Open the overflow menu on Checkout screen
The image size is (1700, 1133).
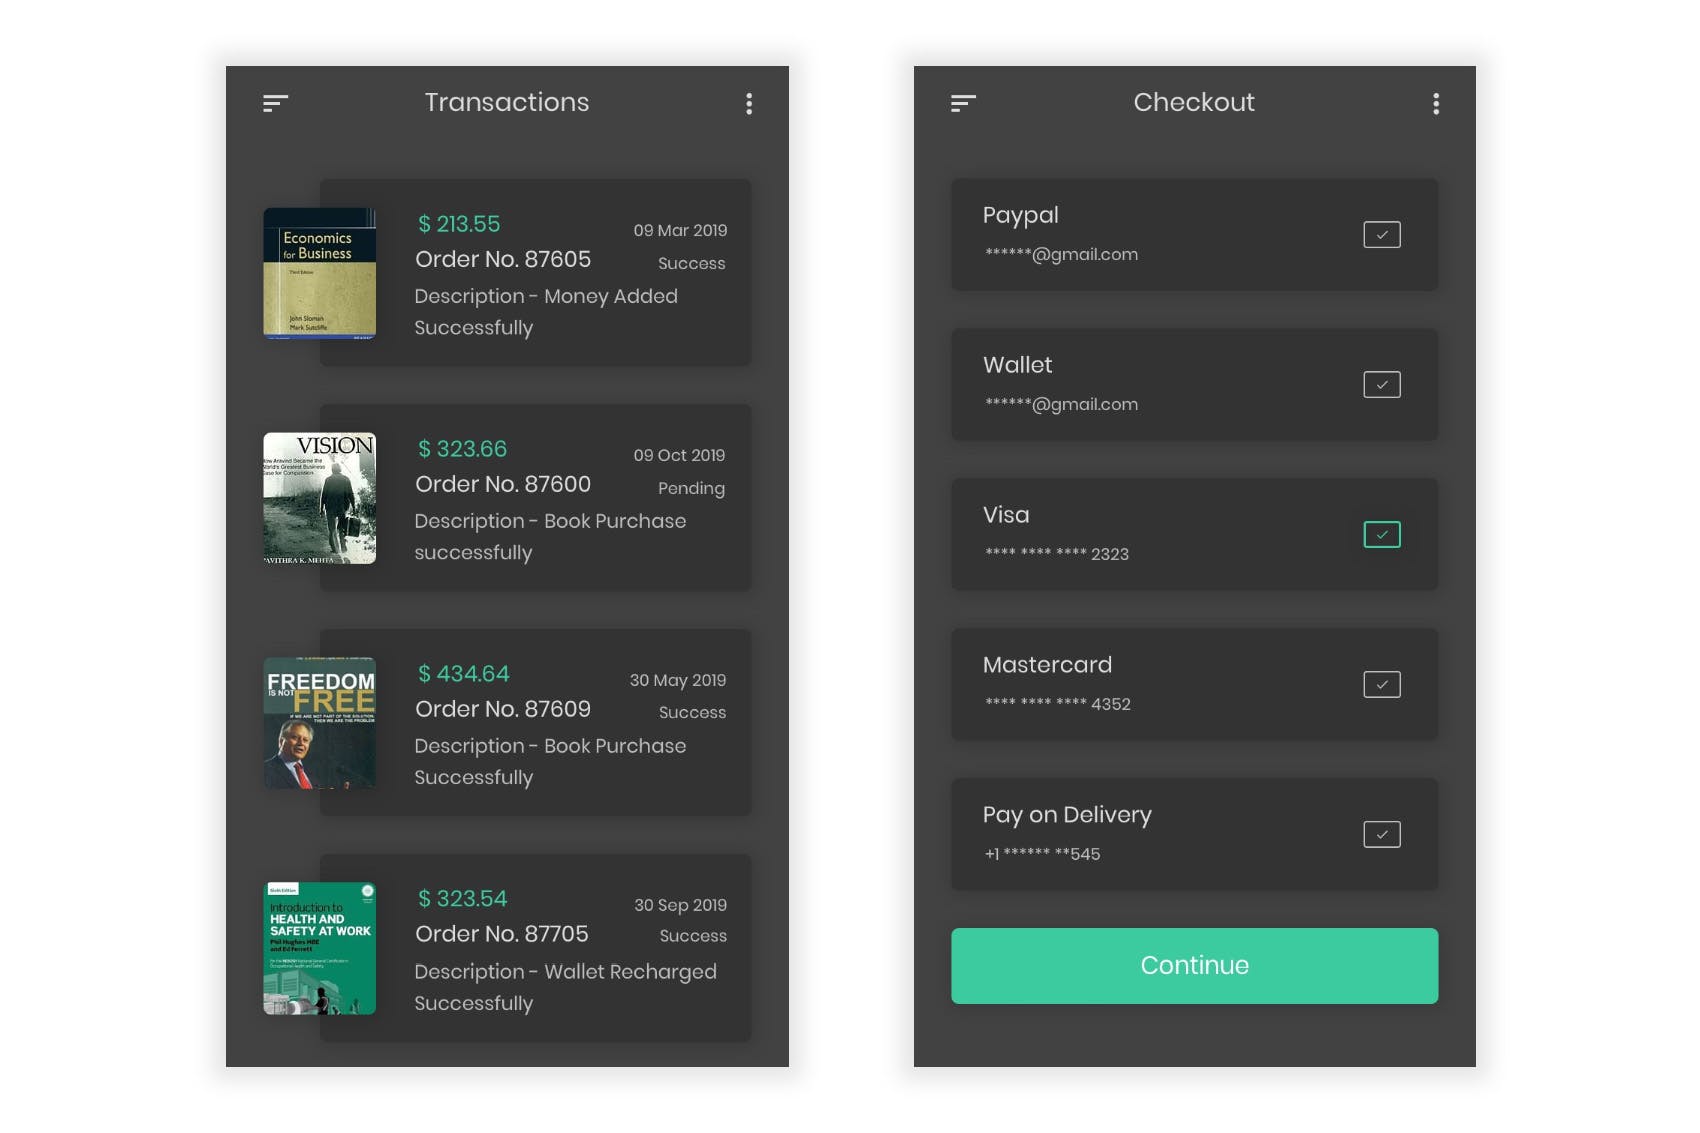coord(1436,103)
